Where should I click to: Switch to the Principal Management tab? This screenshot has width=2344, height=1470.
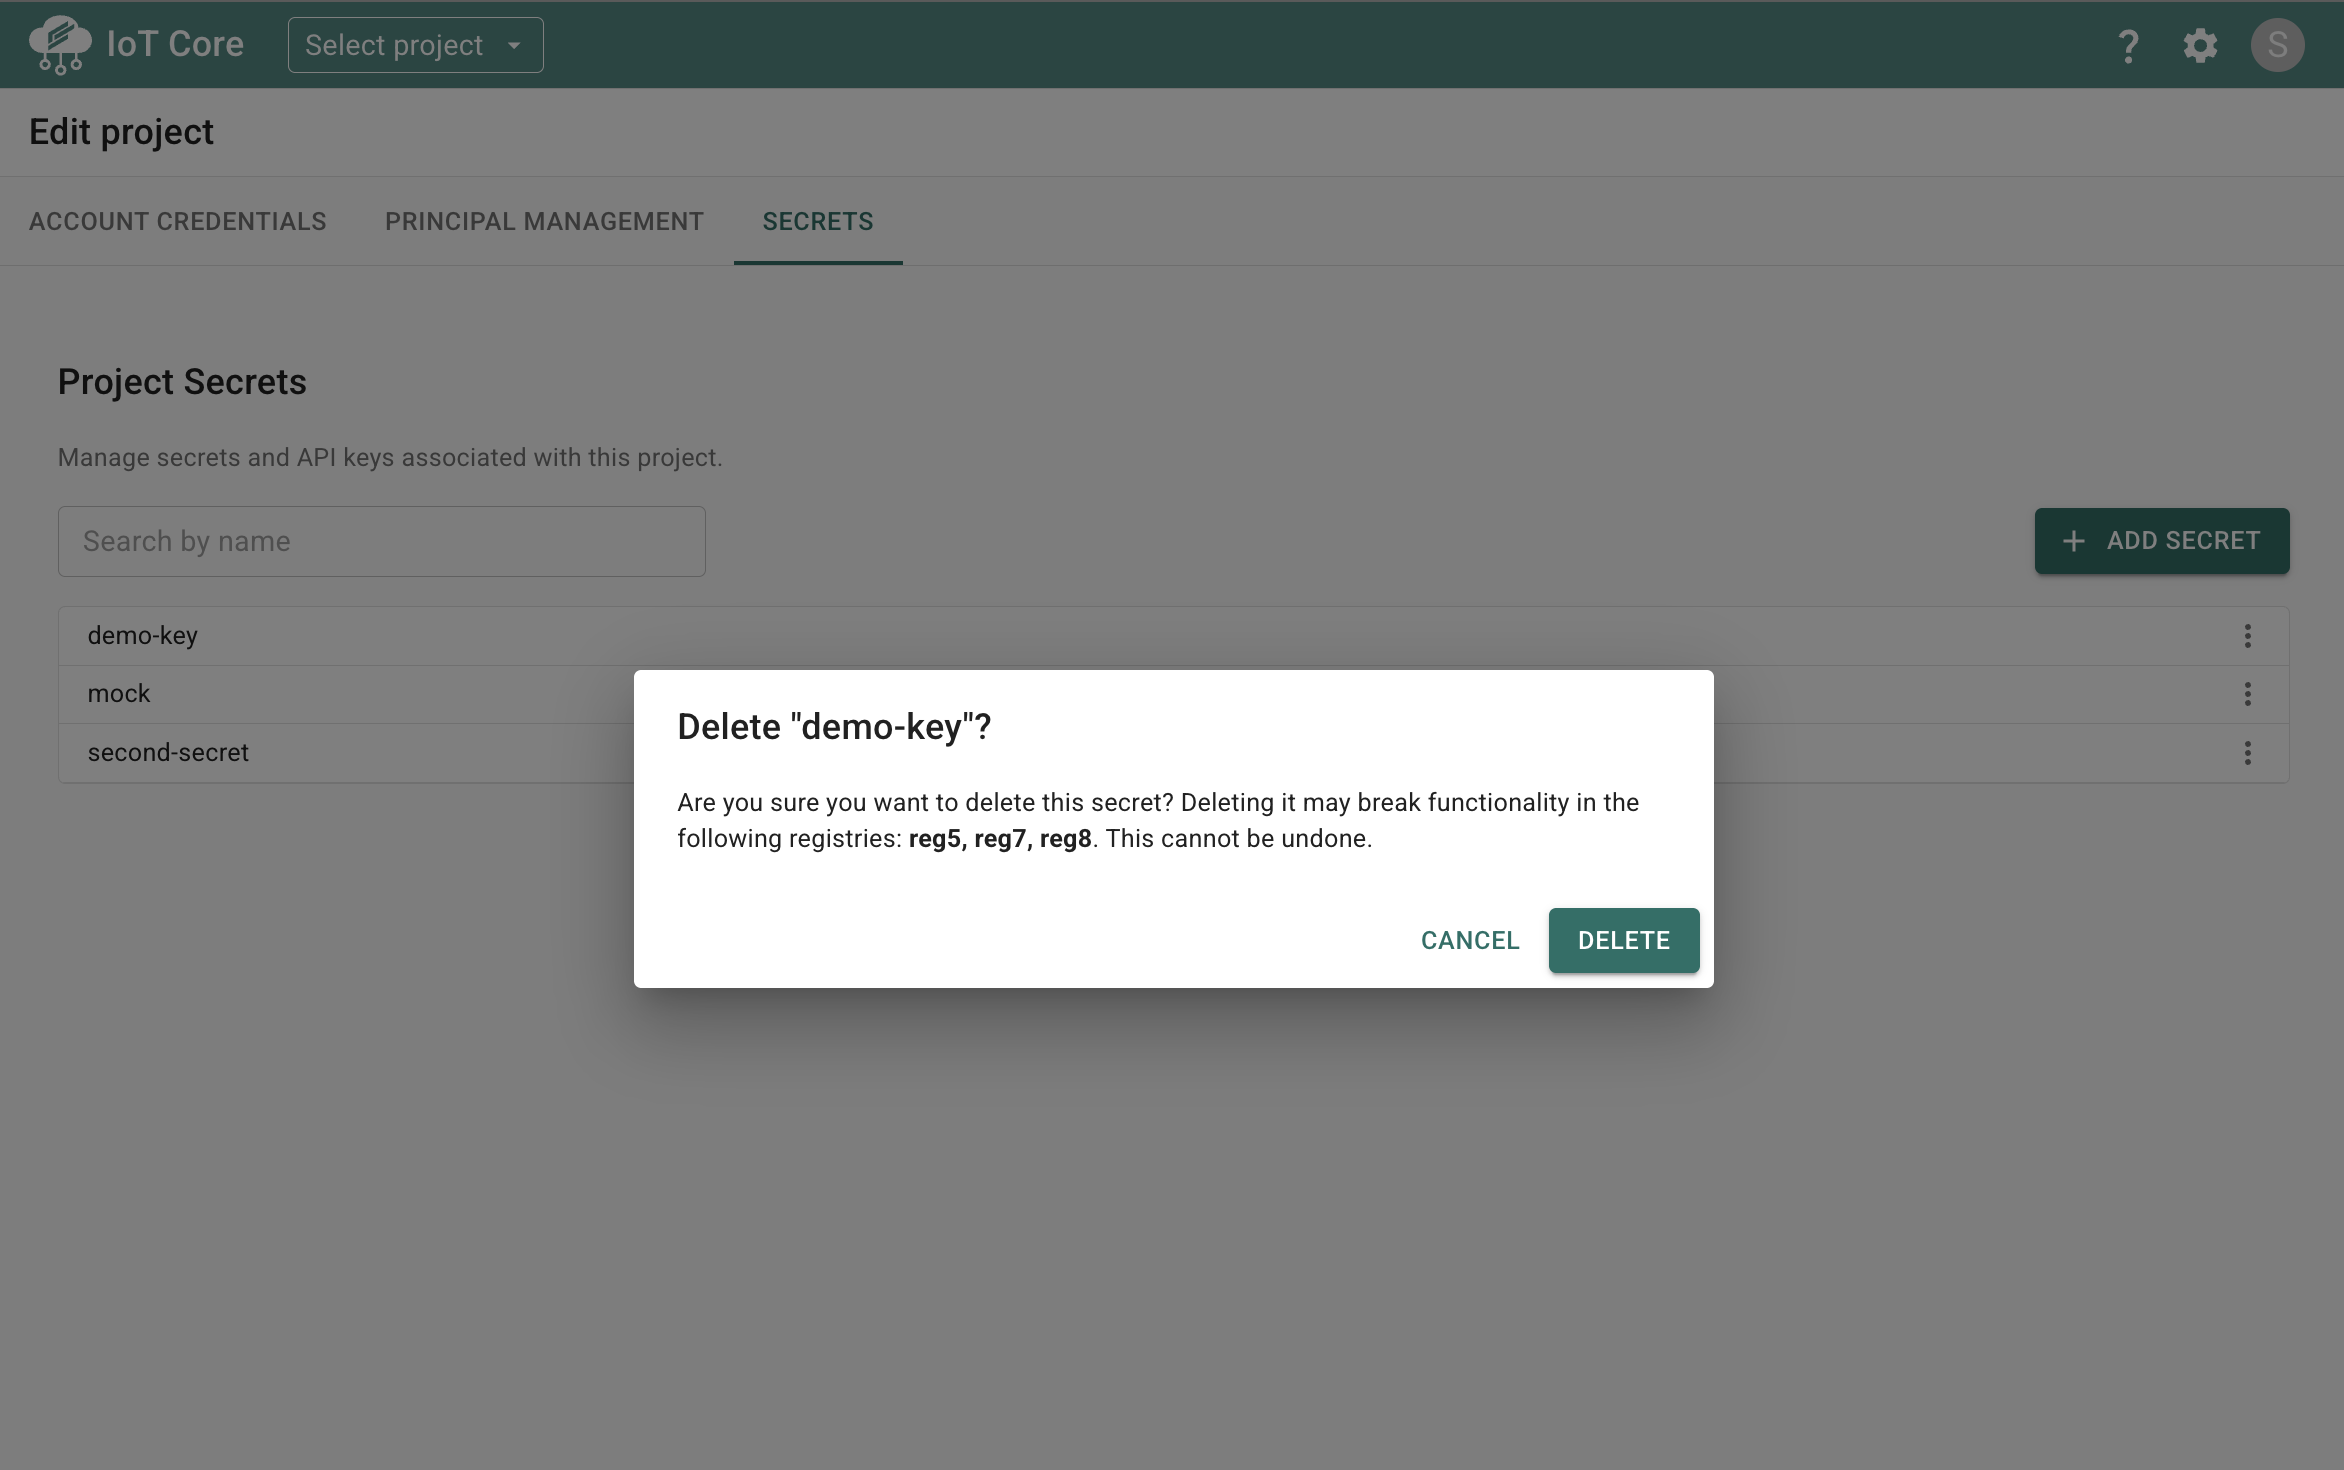coord(544,221)
